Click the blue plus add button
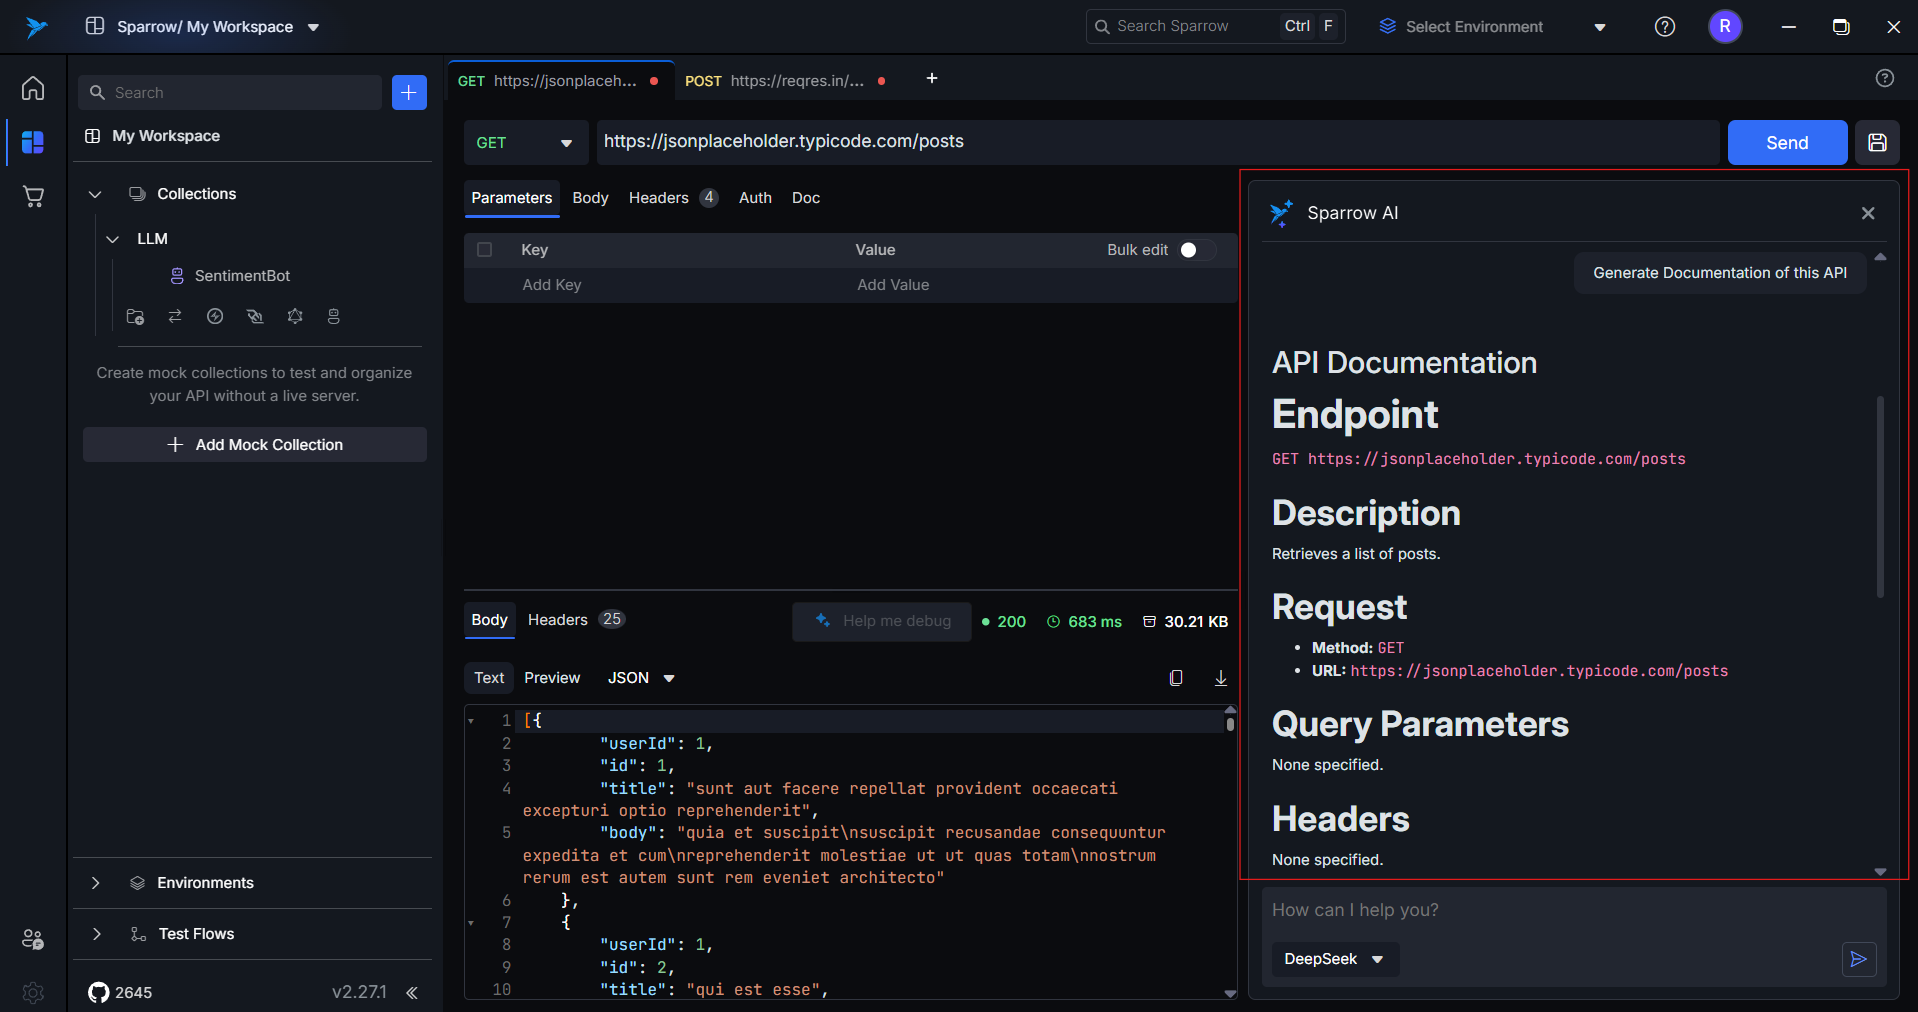1918x1012 pixels. (409, 92)
